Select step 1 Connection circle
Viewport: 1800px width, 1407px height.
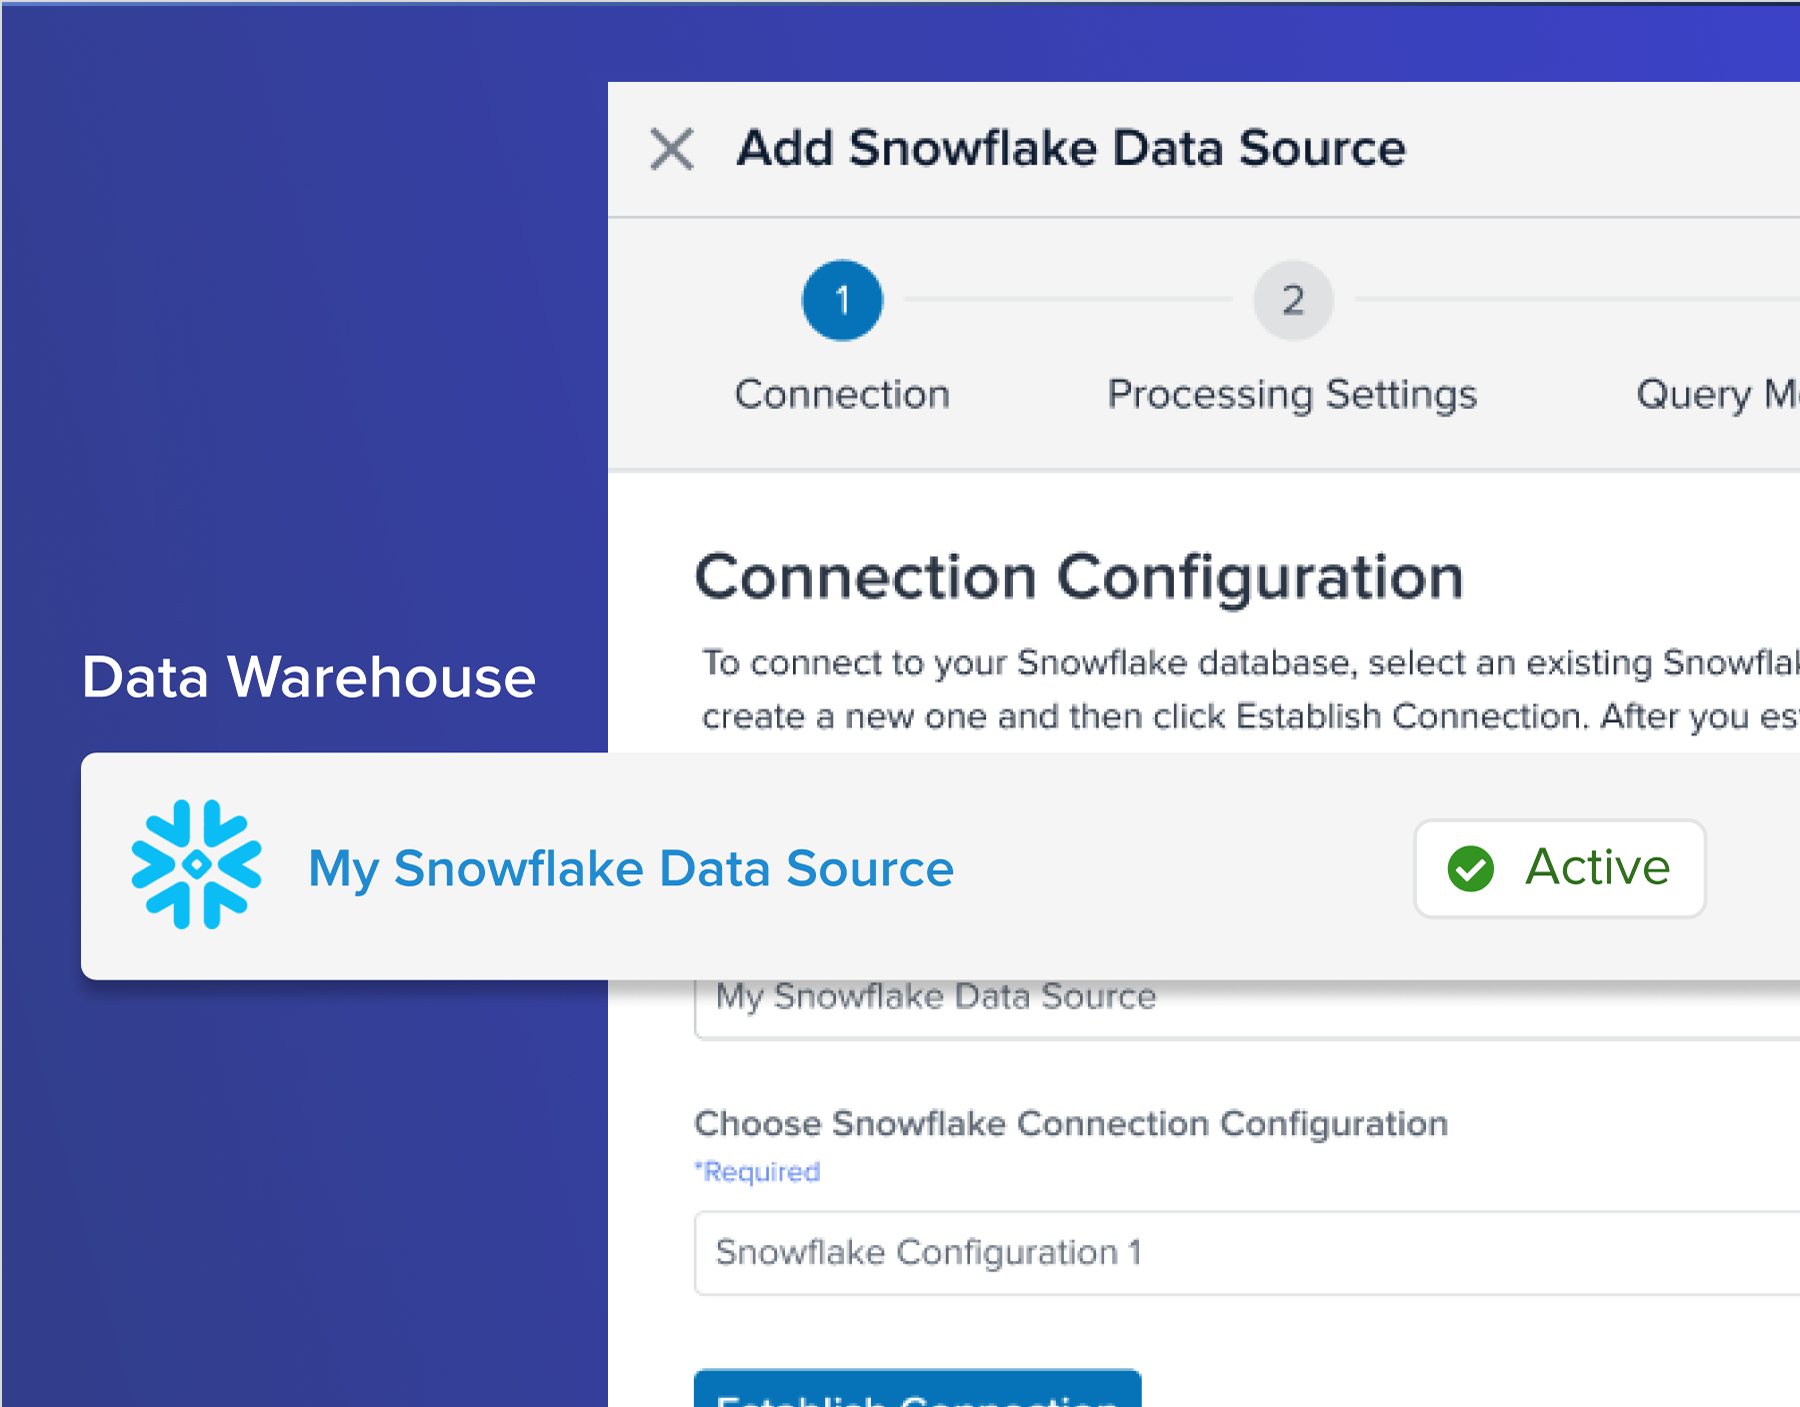pos(842,300)
